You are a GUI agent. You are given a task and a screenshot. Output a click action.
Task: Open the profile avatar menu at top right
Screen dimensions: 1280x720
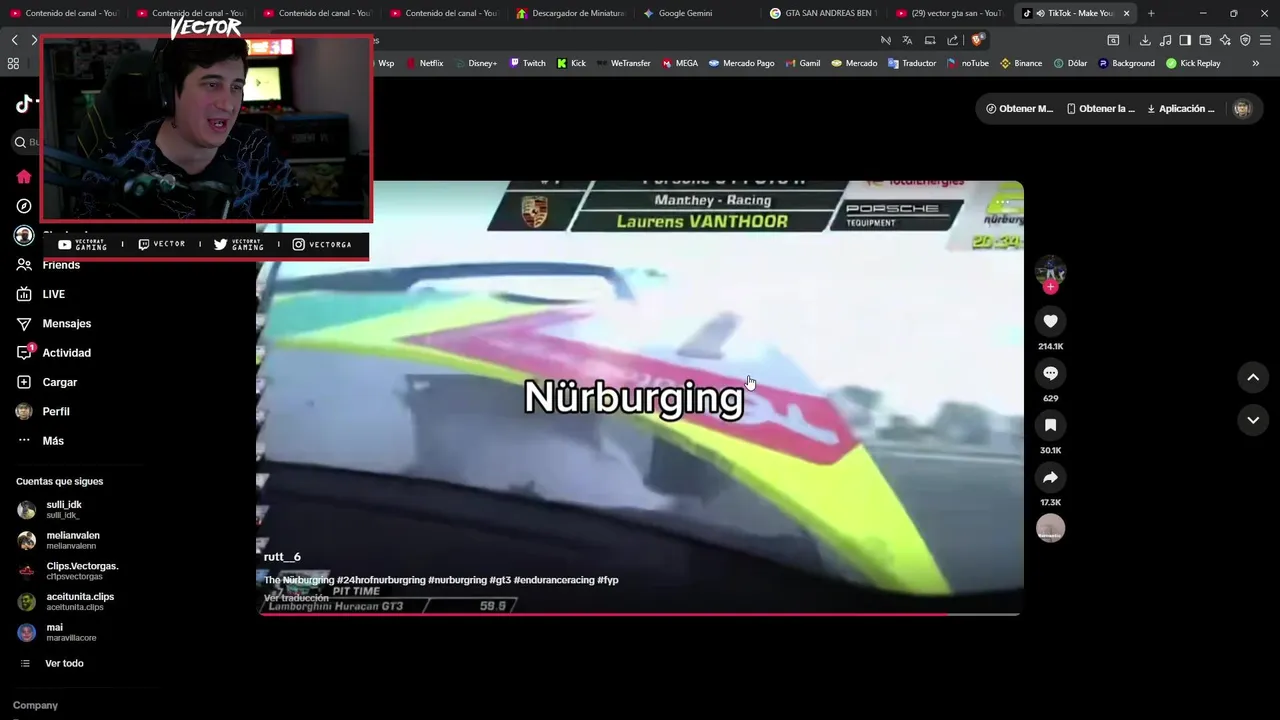1242,108
